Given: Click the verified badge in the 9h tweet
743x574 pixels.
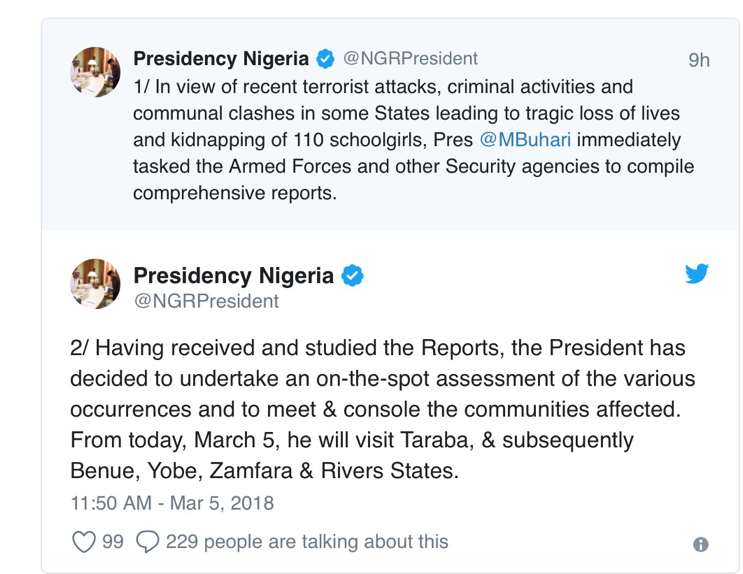Looking at the screenshot, I should tap(326, 60).
